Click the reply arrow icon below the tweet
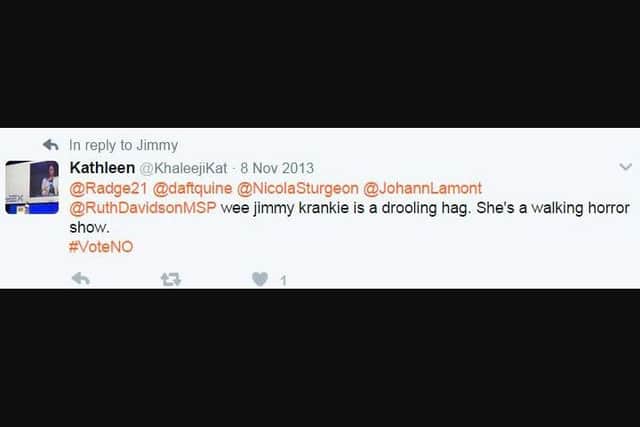Image resolution: width=640 pixels, height=427 pixels. click(x=80, y=279)
